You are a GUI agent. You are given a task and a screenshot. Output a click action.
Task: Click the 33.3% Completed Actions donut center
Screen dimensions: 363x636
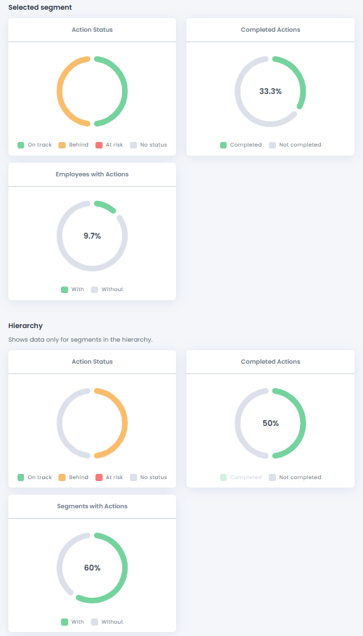[x=271, y=91]
